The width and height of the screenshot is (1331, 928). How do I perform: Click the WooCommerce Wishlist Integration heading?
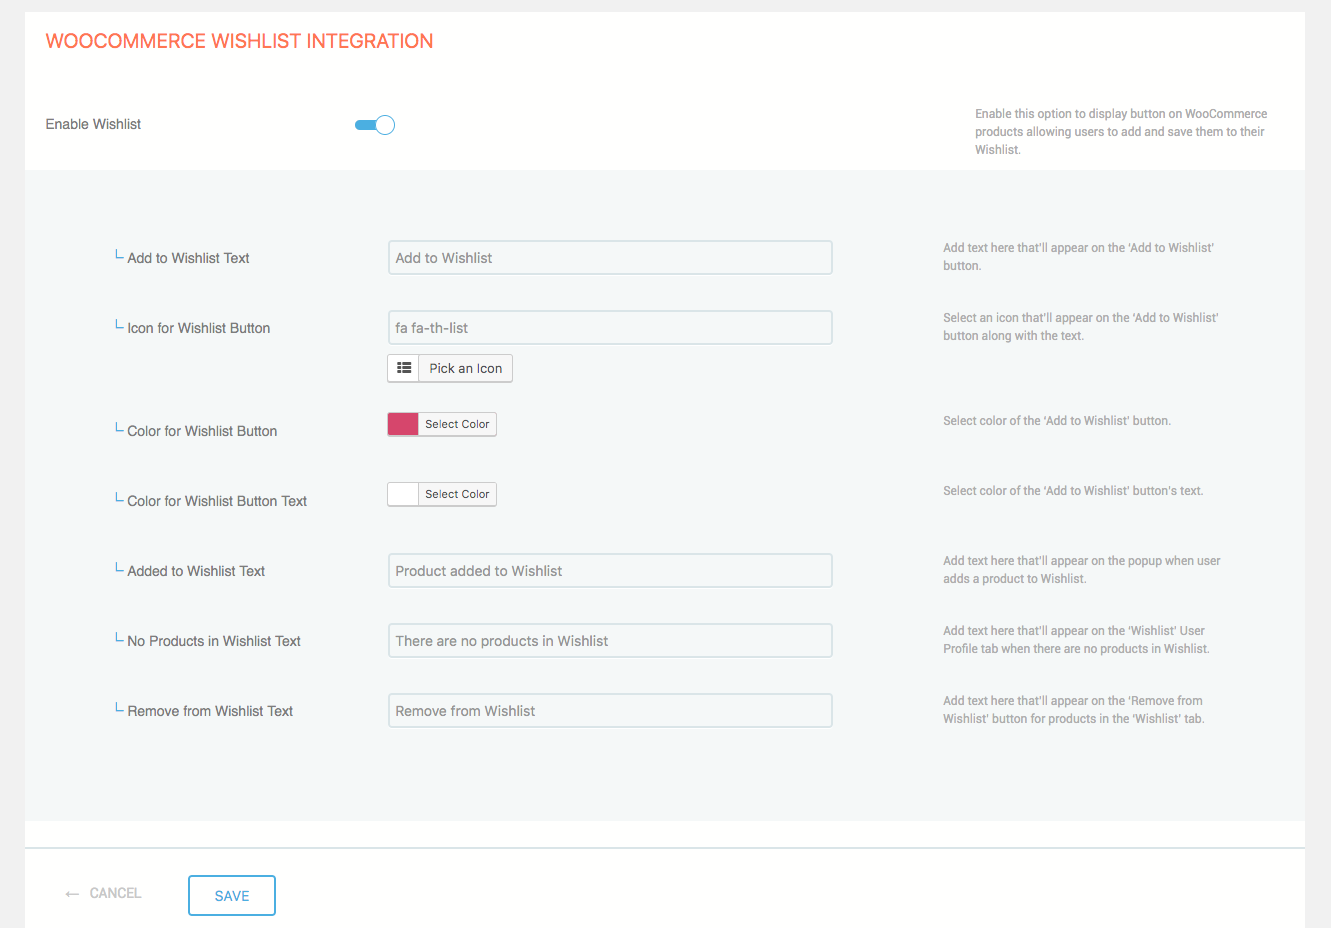(x=239, y=41)
